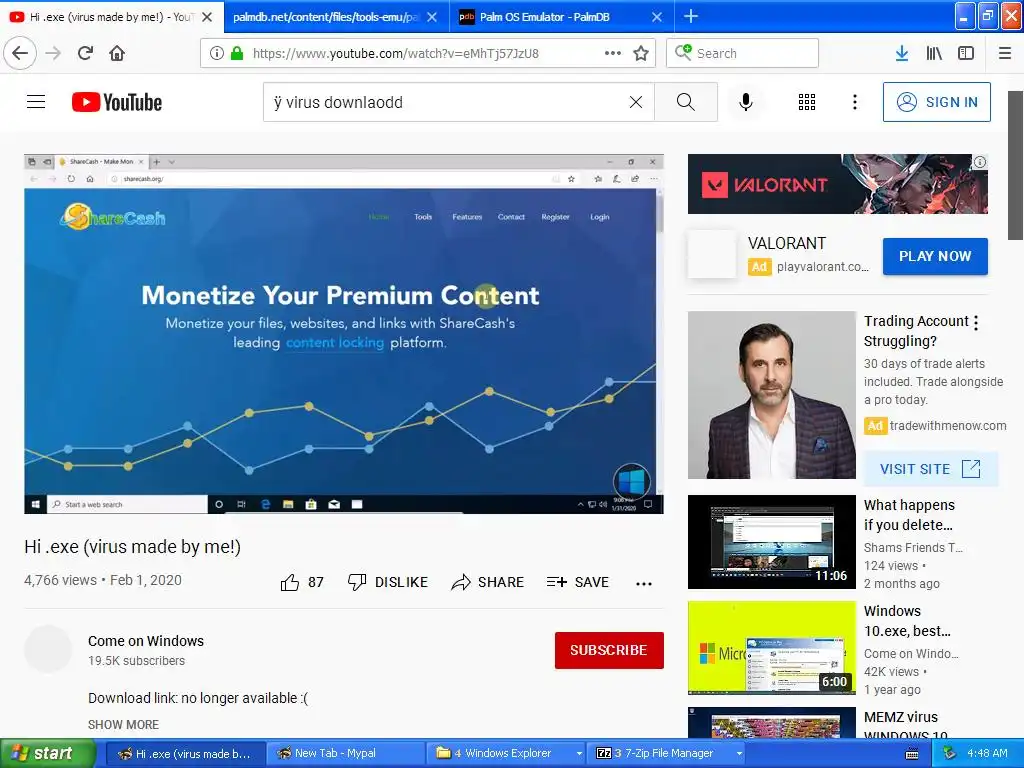Open the browser home page
Viewport: 1024px width, 768px height.
point(117,53)
